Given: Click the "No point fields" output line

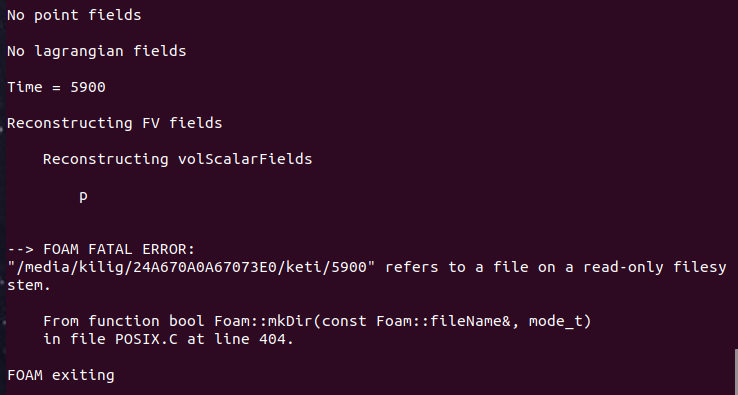Looking at the screenshot, I should coord(74,15).
